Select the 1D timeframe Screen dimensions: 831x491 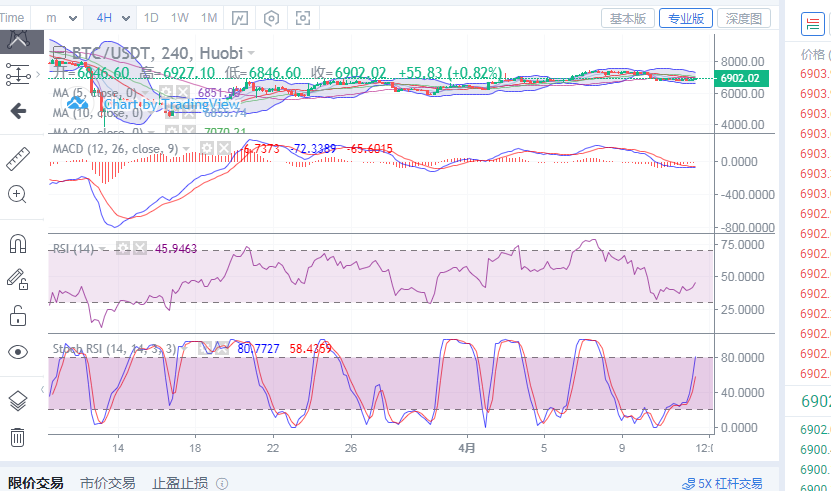pos(151,18)
